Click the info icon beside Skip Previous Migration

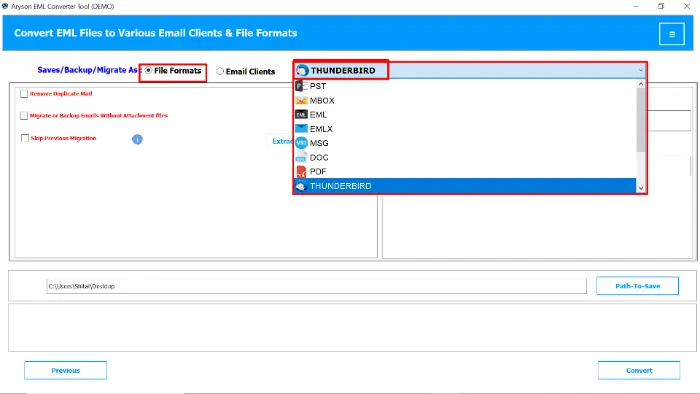[137, 140]
